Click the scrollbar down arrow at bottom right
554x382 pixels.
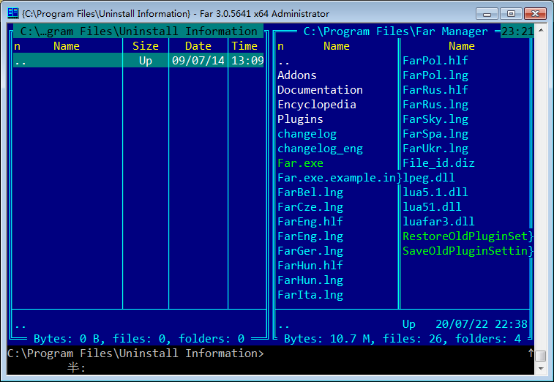[541, 369]
